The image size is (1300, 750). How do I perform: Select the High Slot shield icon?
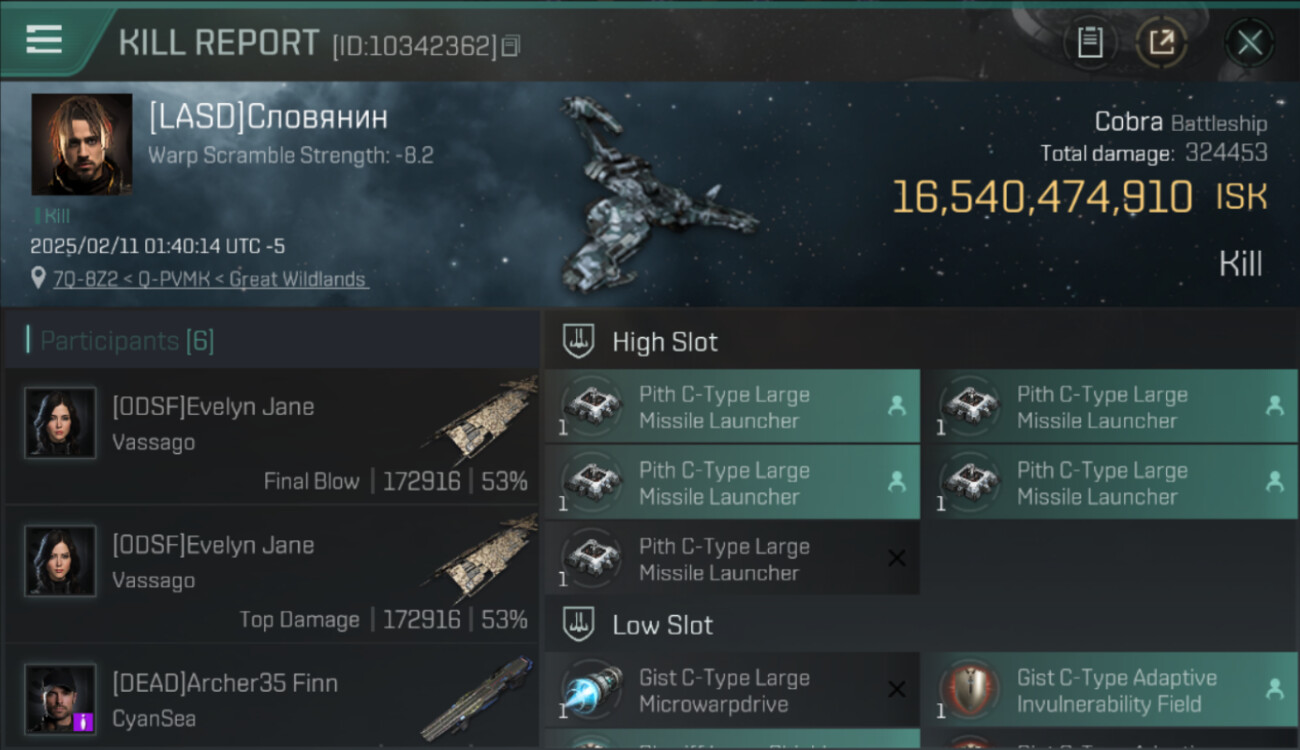[580, 341]
